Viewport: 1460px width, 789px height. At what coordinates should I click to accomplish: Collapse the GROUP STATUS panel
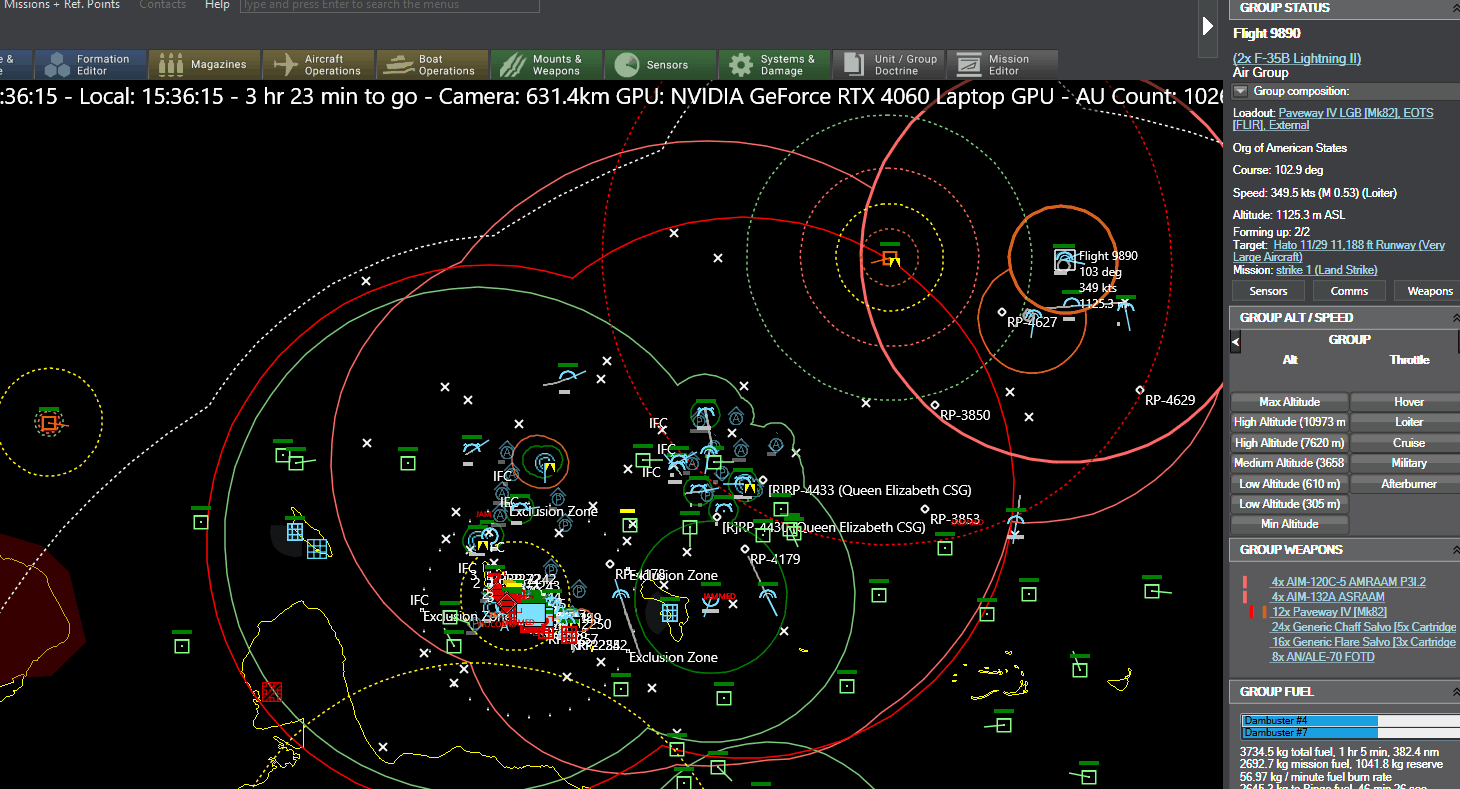pyautogui.click(x=1453, y=8)
